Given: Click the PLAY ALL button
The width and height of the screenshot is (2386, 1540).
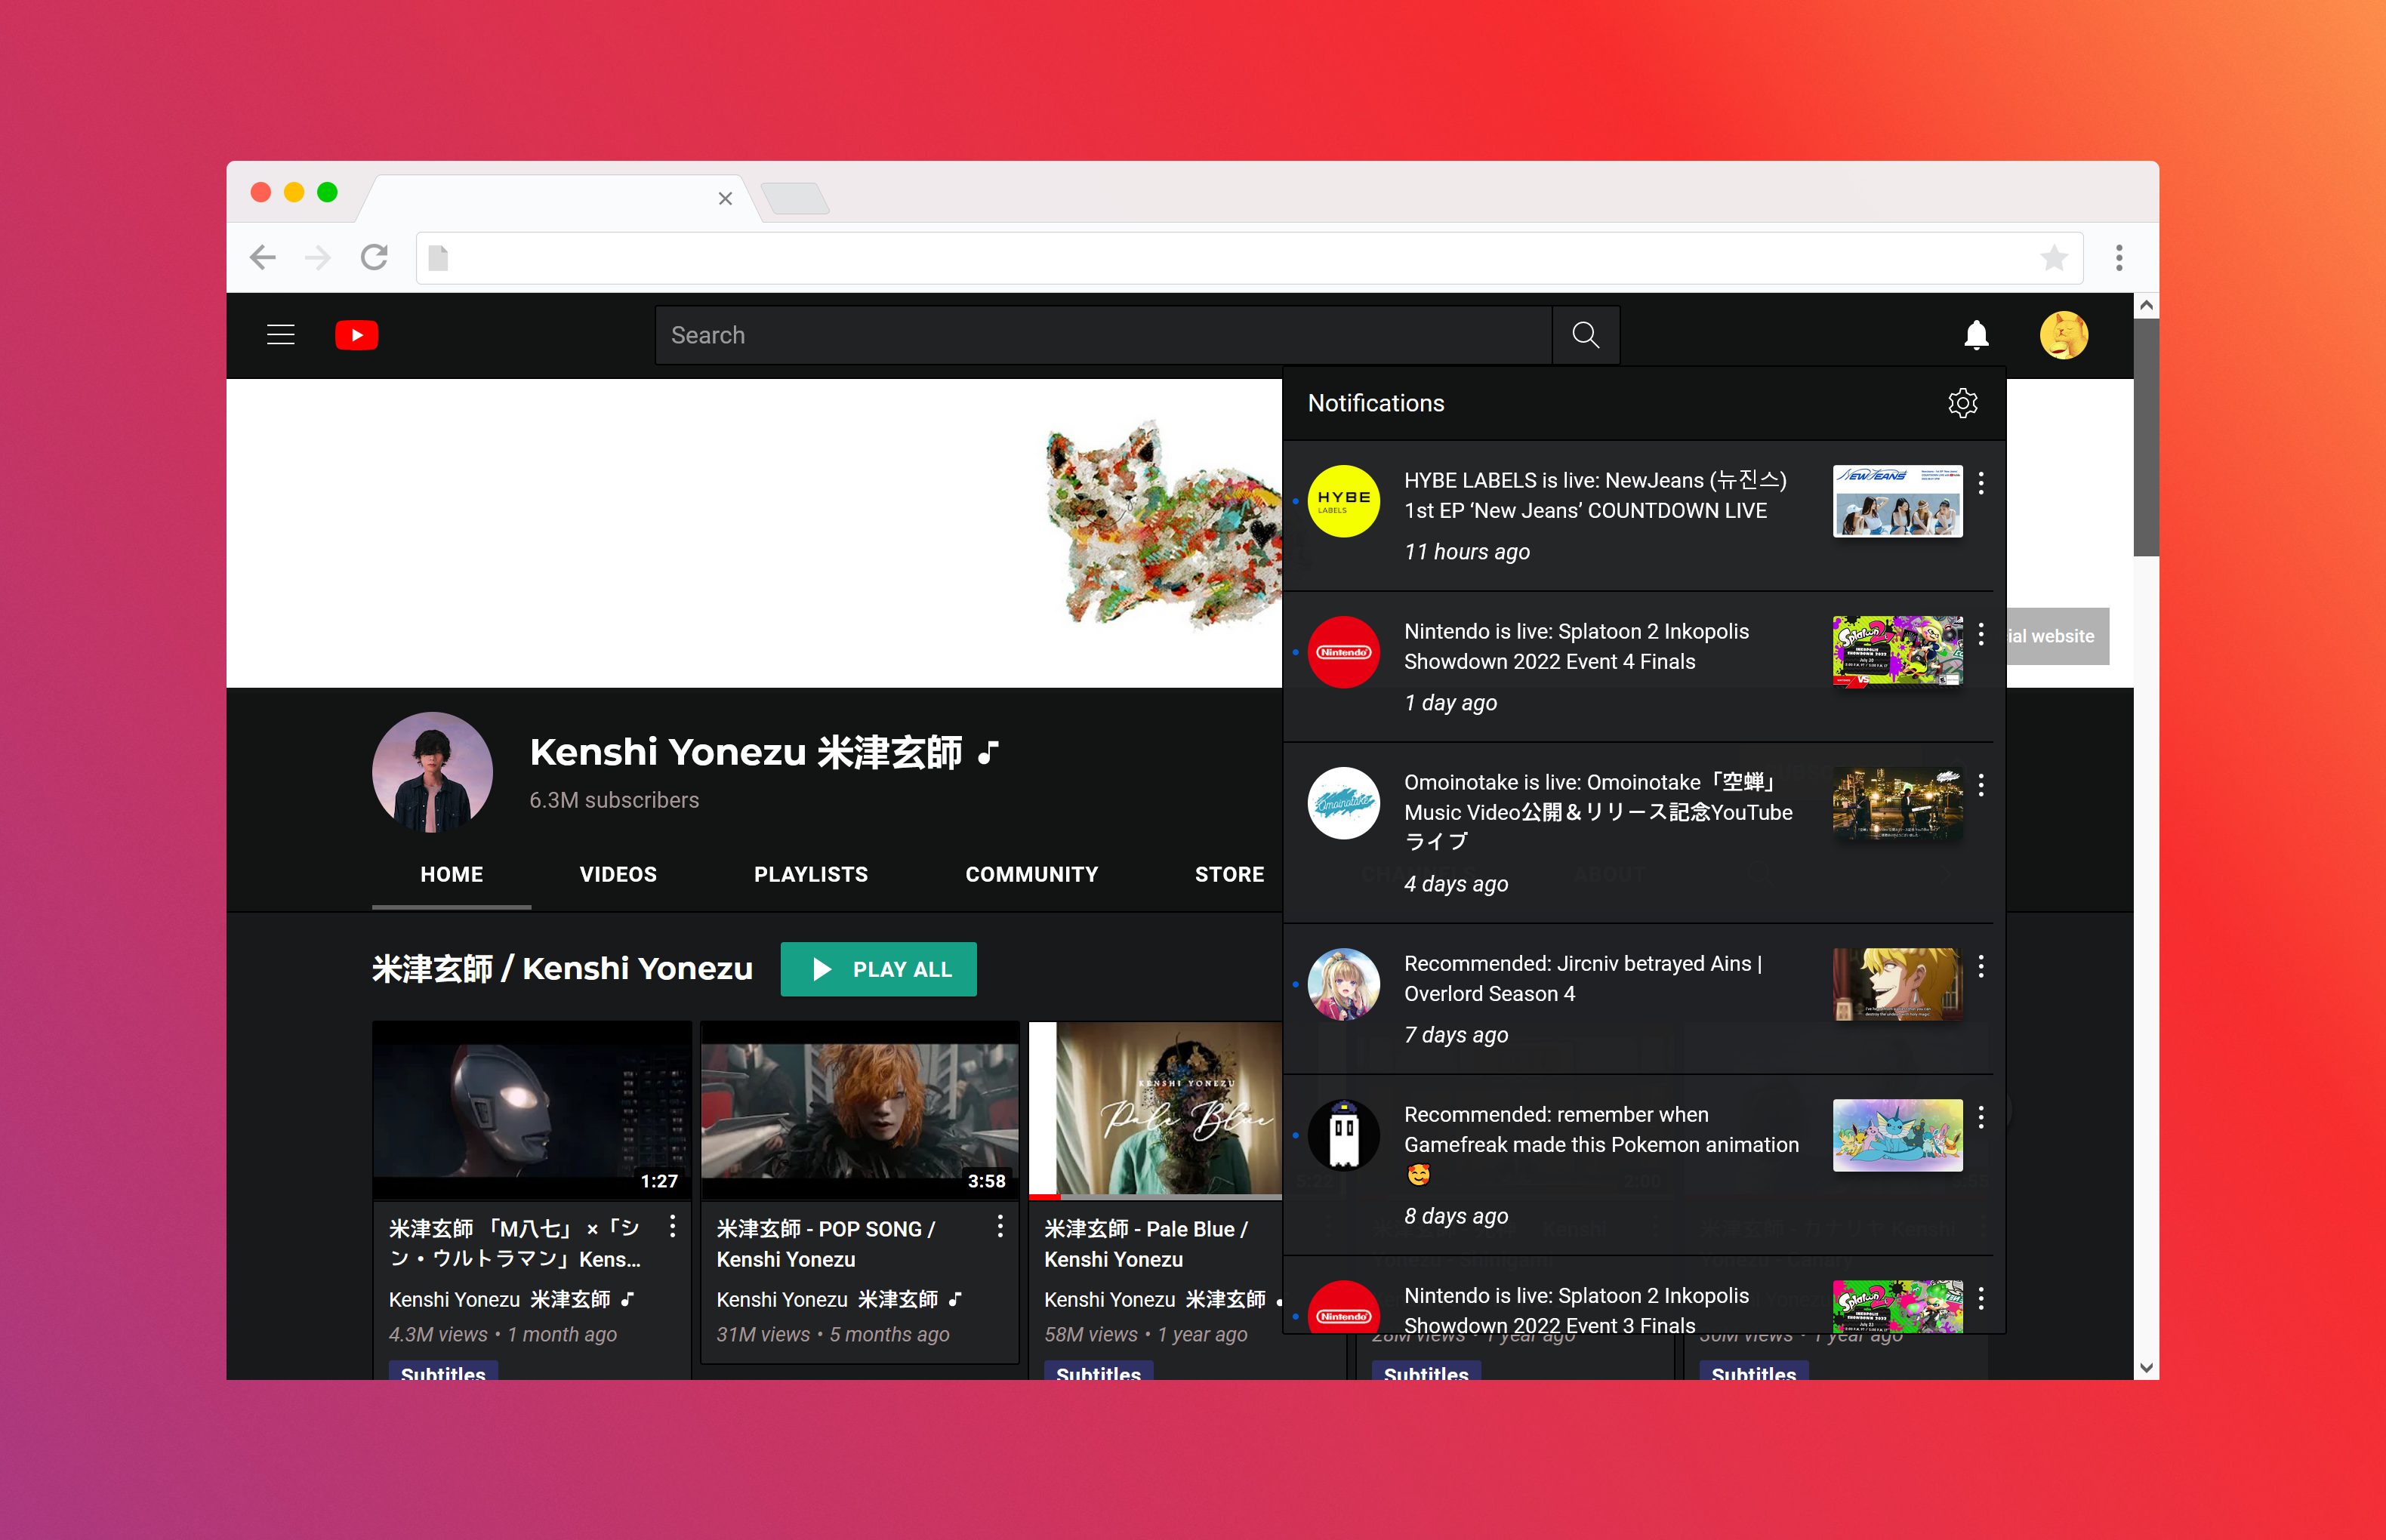Looking at the screenshot, I should [x=878, y=969].
